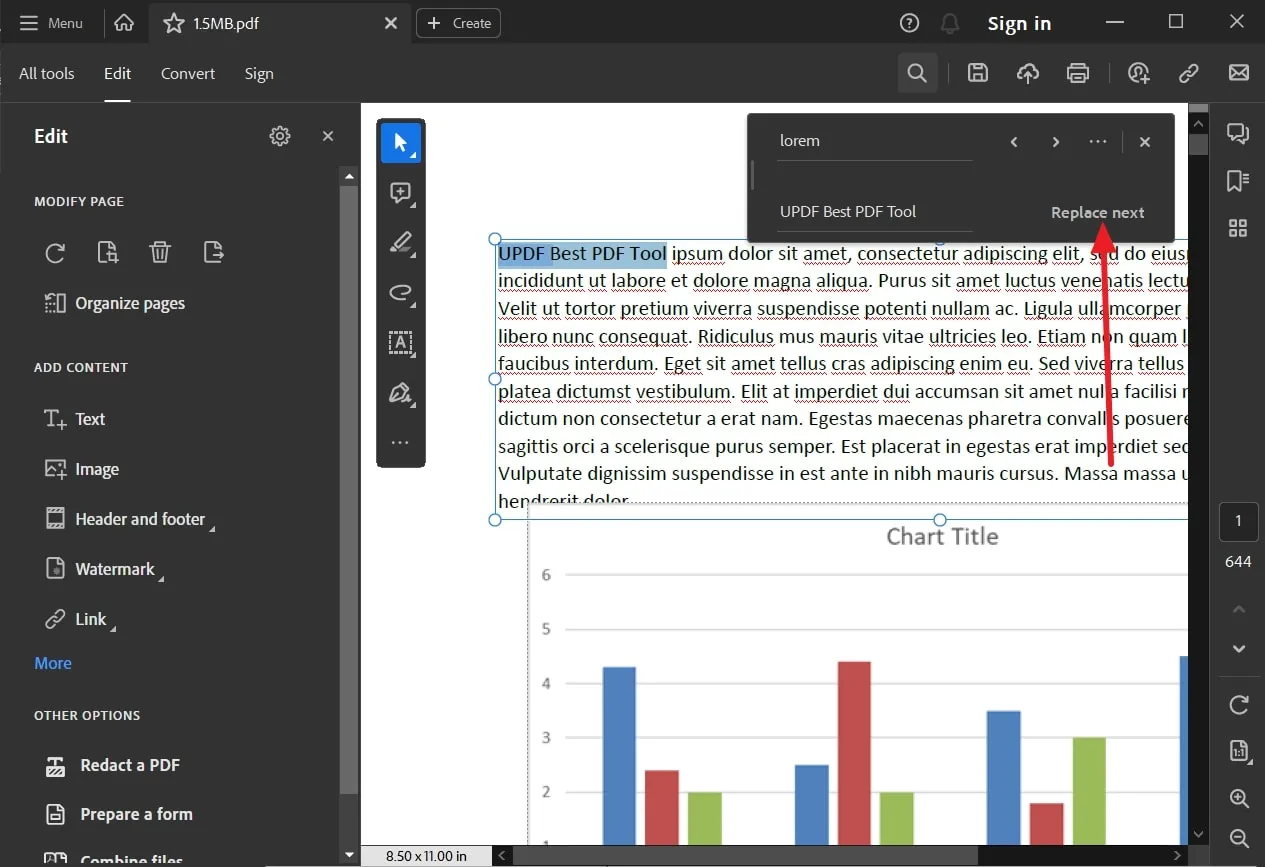Open Edit panel settings gear

click(280, 136)
